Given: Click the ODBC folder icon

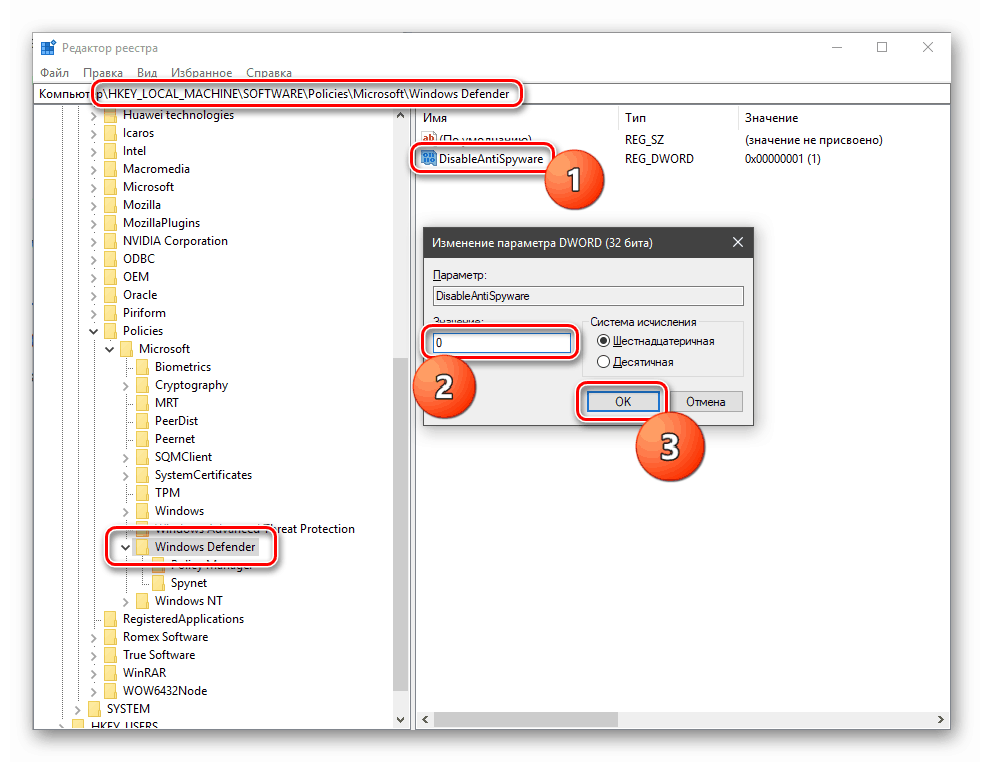Looking at the screenshot, I should pos(110,258).
